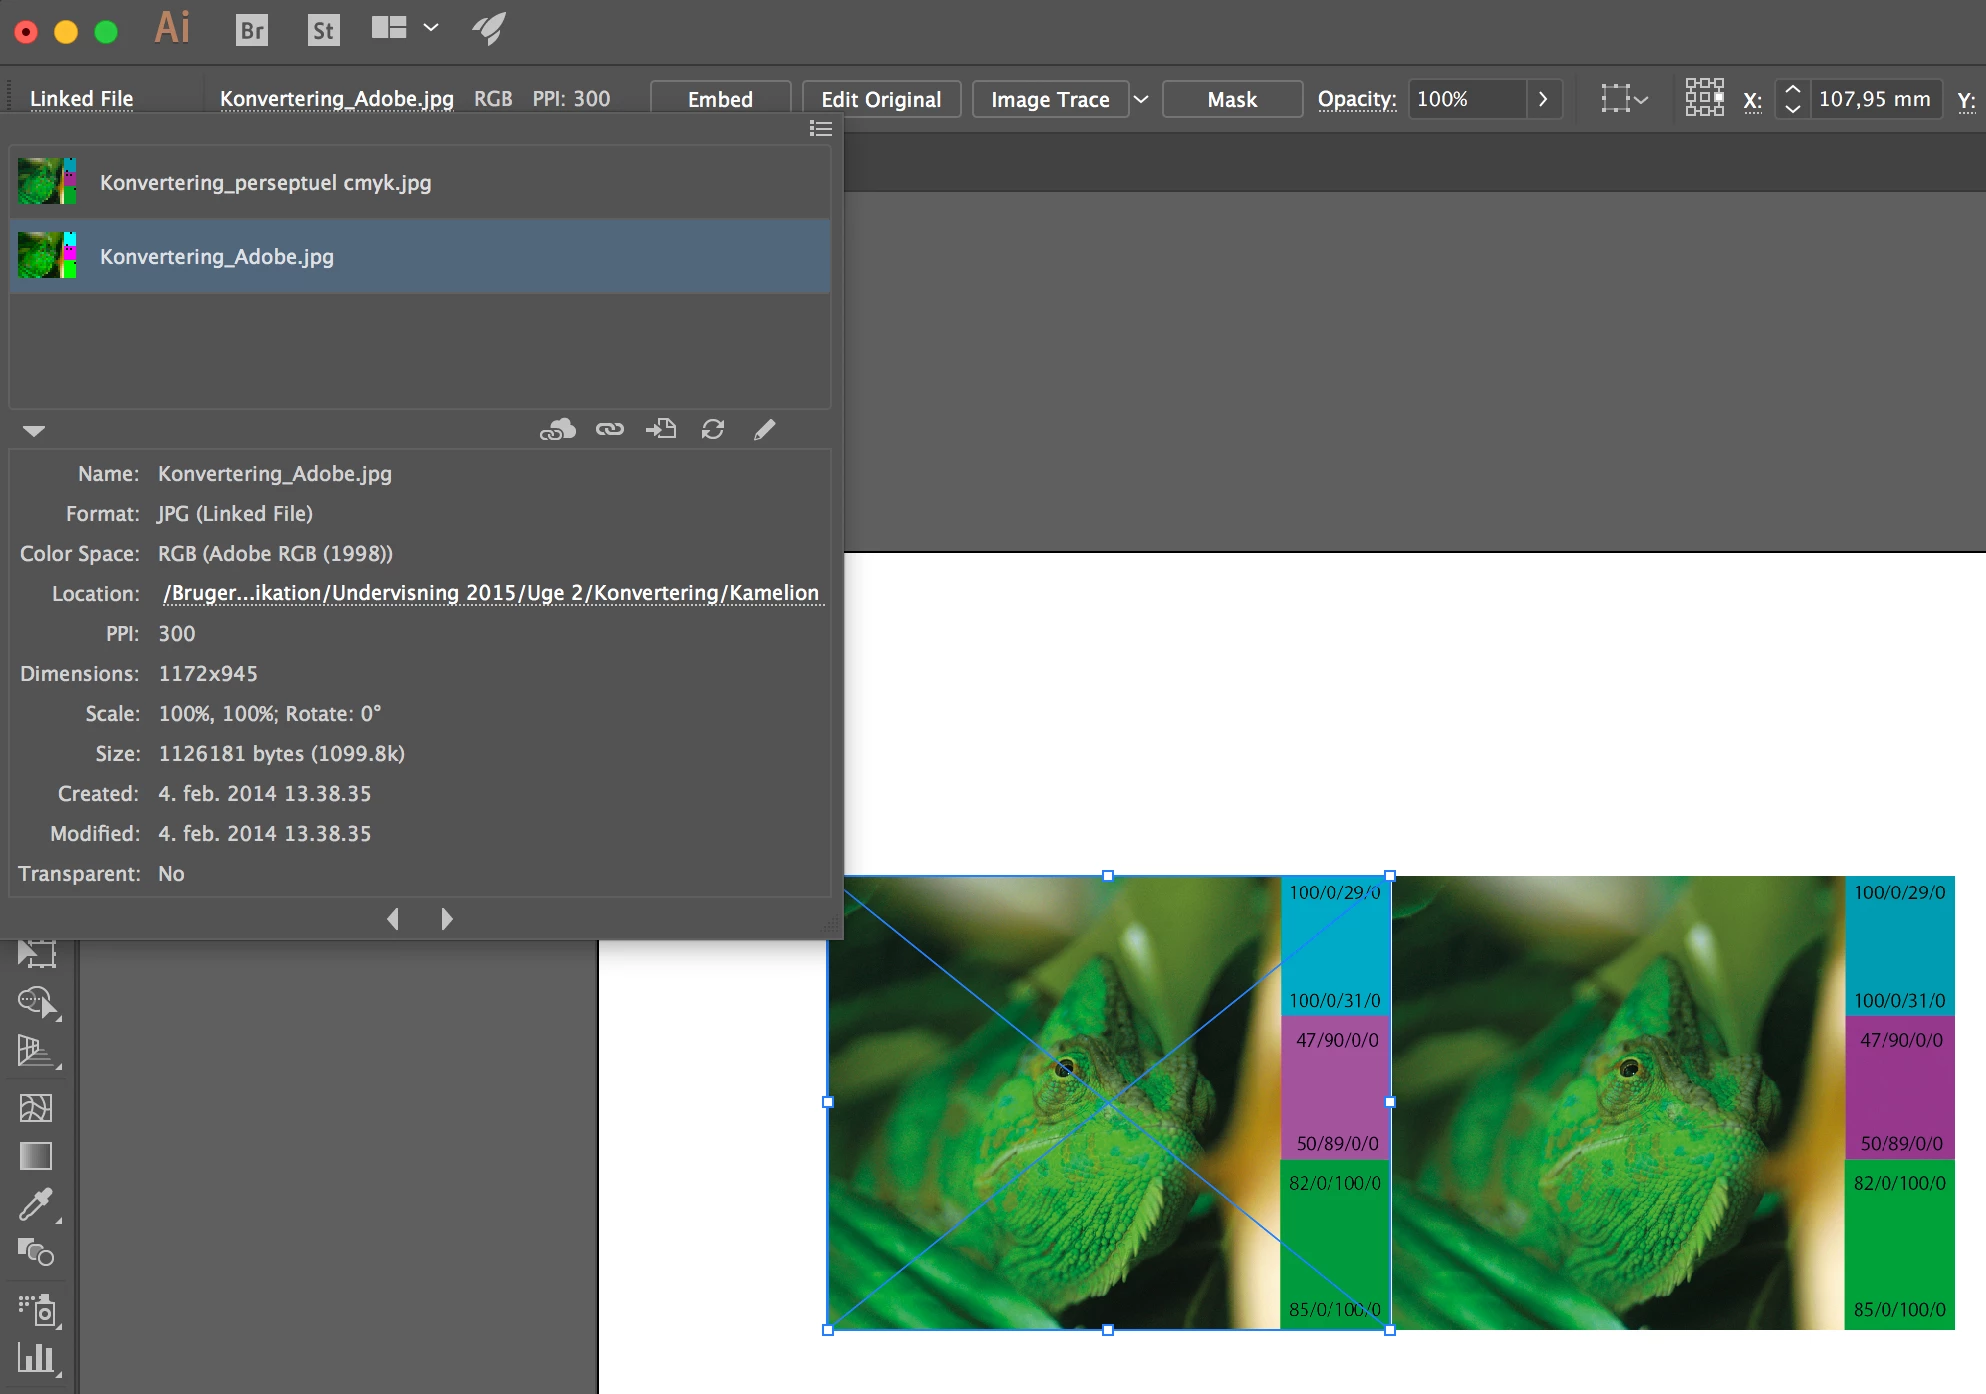The image size is (1986, 1394).
Task: Click the link Location file path
Action: coord(490,593)
